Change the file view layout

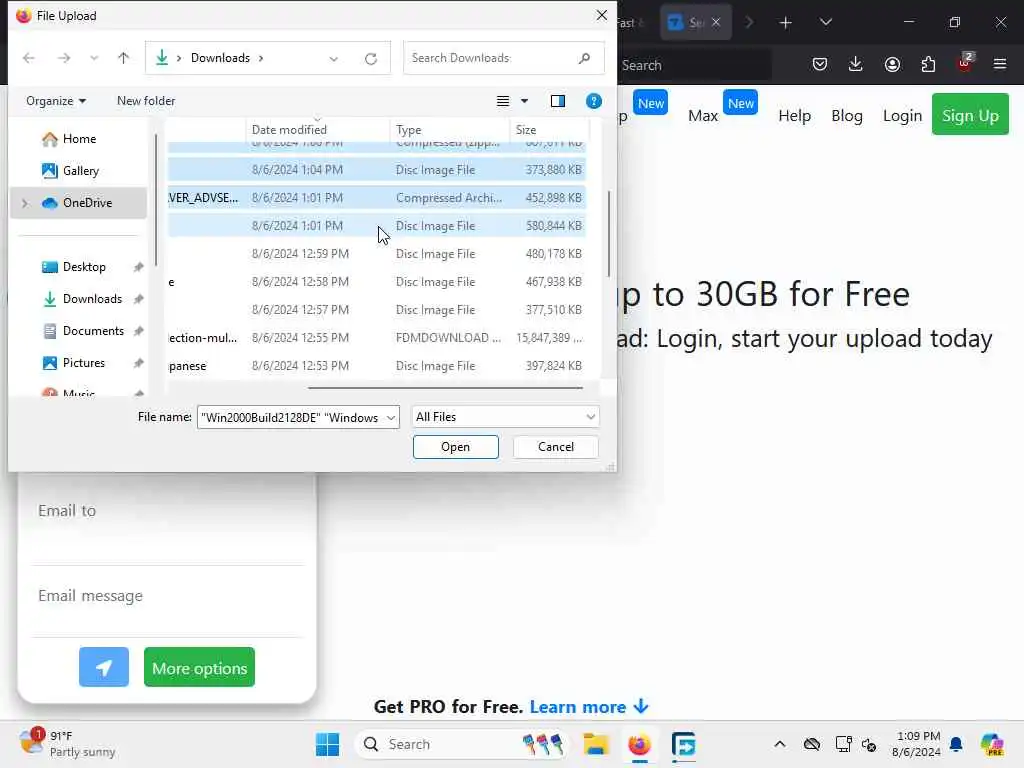(x=503, y=101)
